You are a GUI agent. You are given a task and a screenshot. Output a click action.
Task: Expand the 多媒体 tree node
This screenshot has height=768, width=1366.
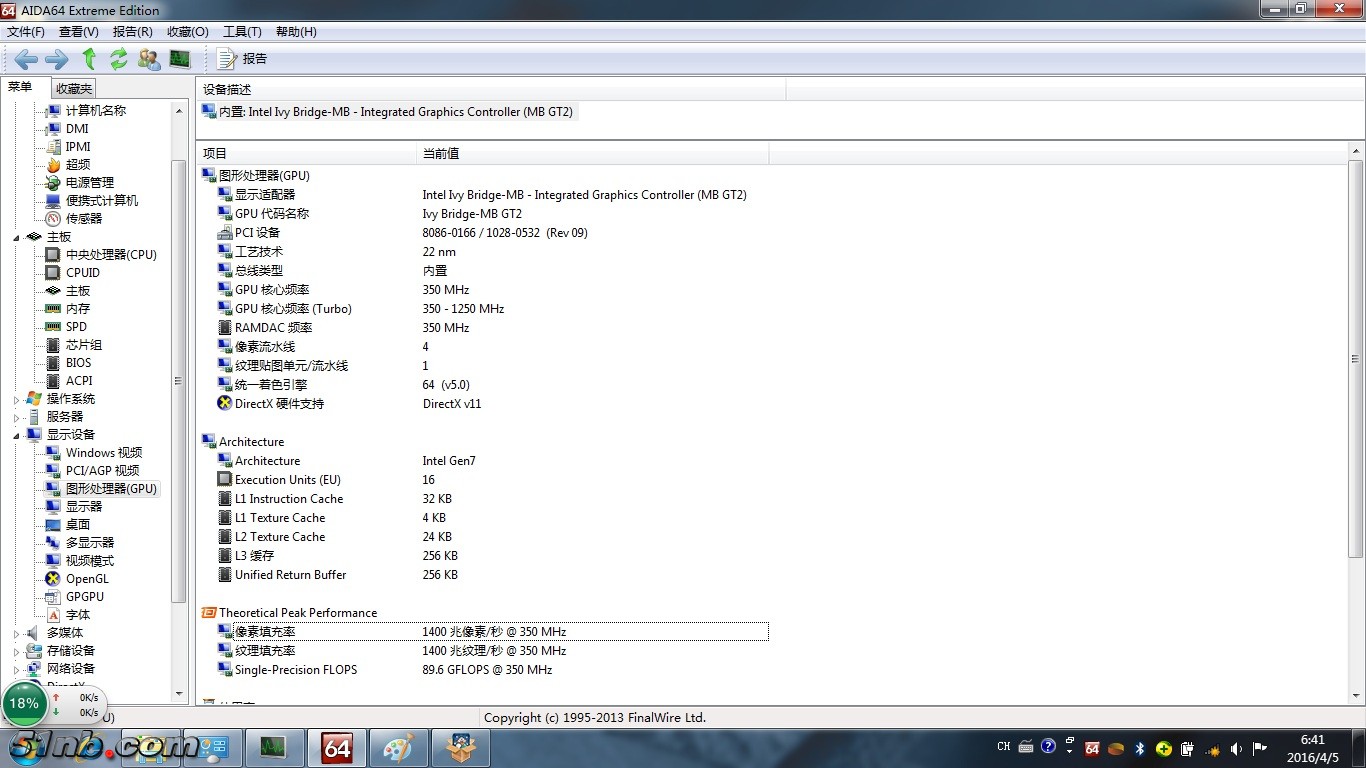click(17, 633)
